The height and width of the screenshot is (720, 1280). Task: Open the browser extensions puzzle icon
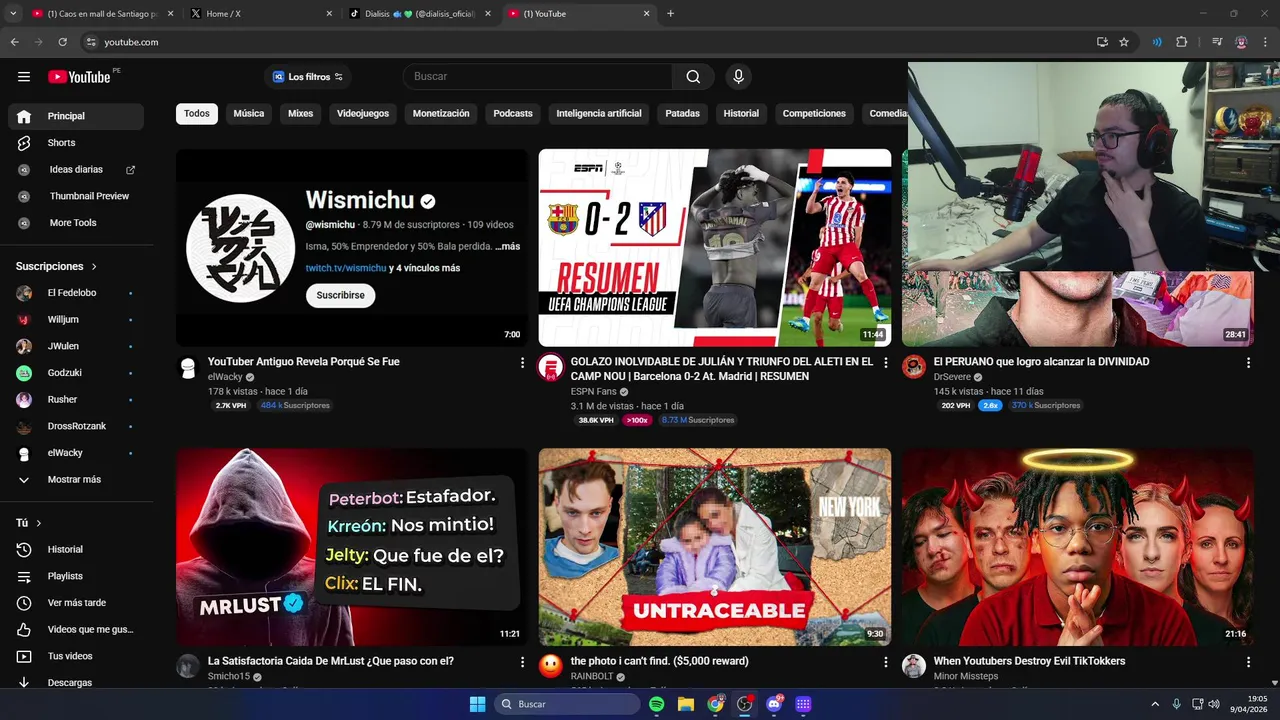(x=1181, y=42)
